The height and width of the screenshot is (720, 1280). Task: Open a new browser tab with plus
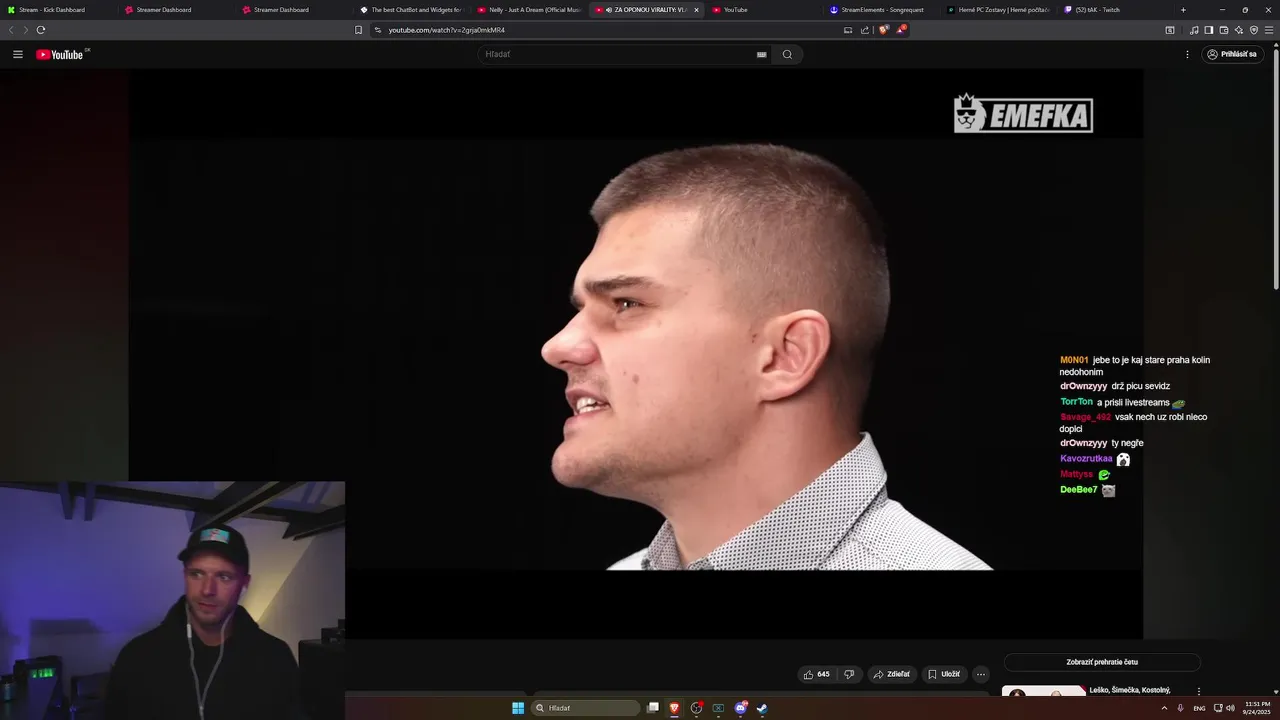[x=1183, y=10]
